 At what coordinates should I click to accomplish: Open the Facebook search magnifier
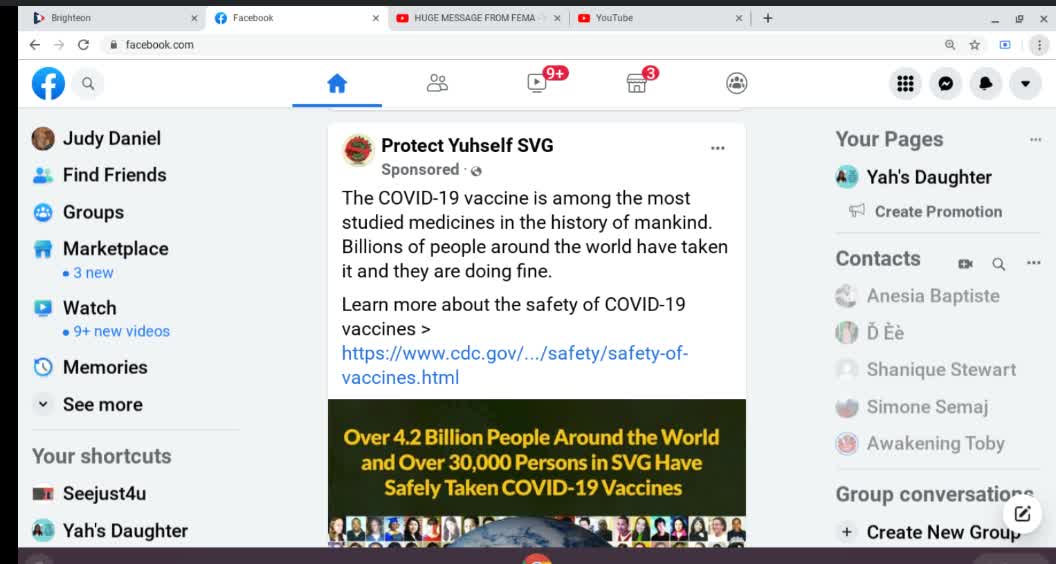point(88,84)
